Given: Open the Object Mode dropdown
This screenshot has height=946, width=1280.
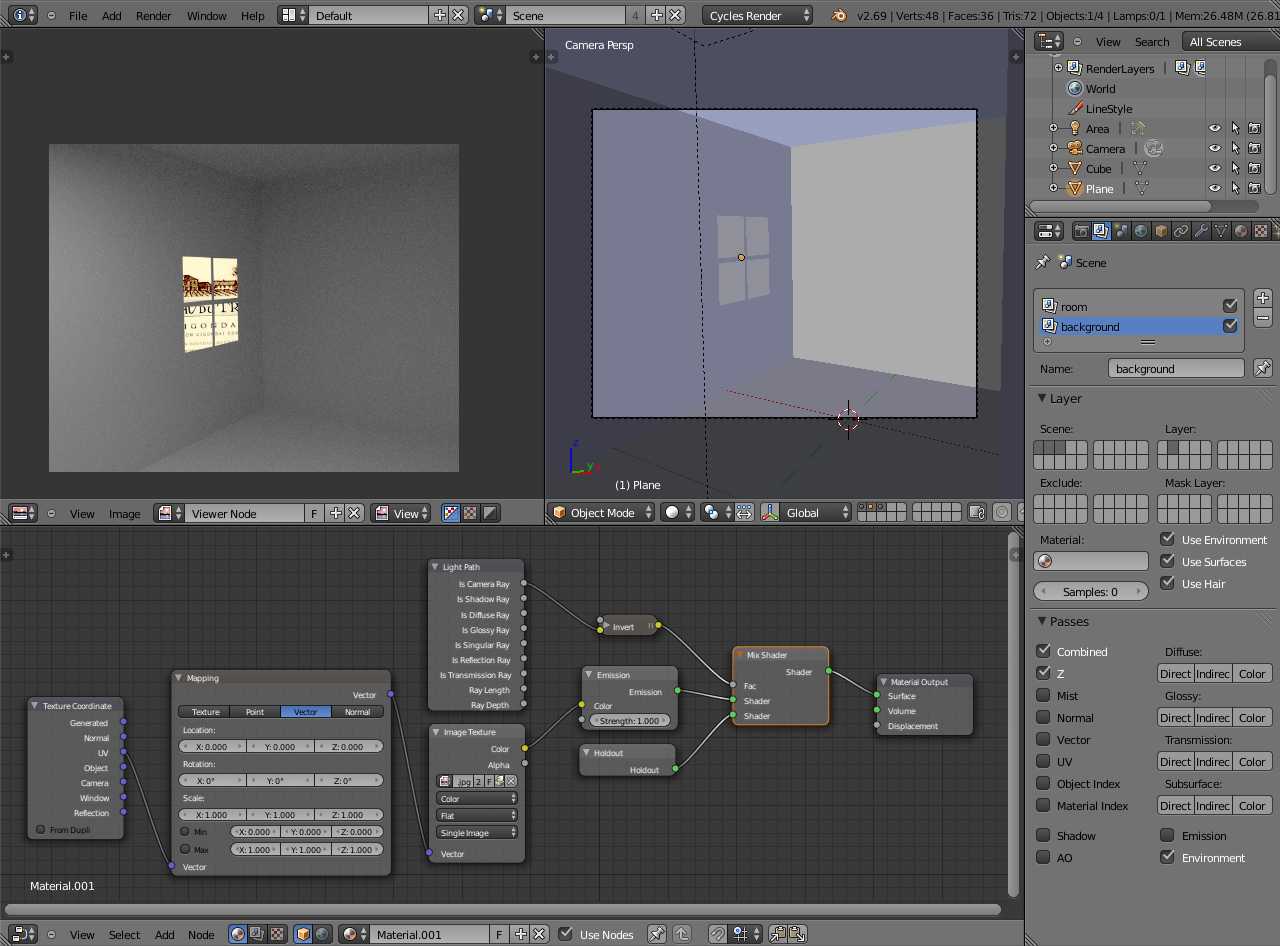Looking at the screenshot, I should click(x=601, y=513).
